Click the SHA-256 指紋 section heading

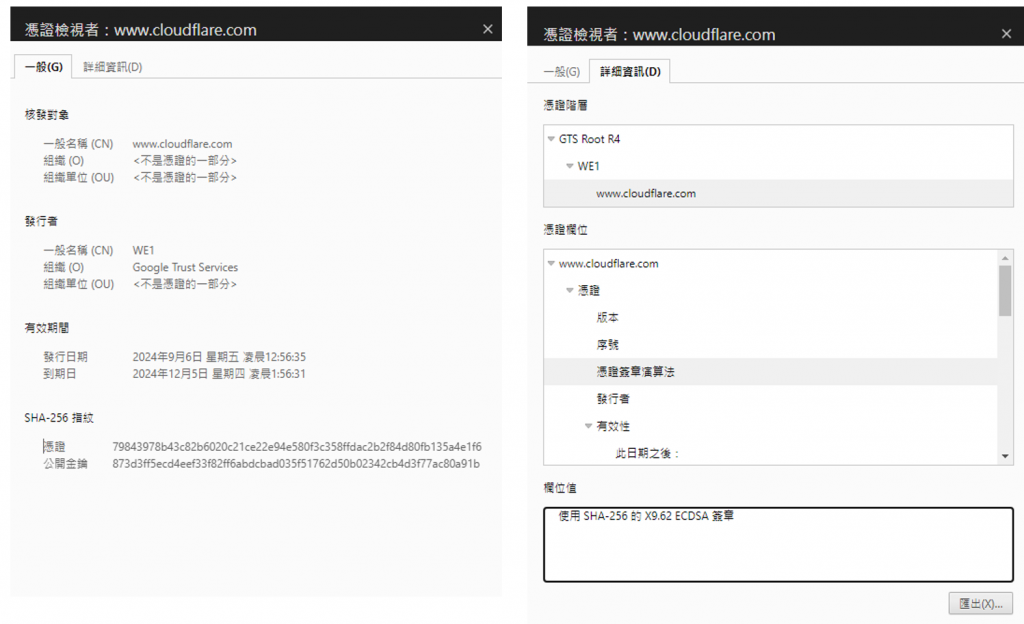click(x=59, y=418)
